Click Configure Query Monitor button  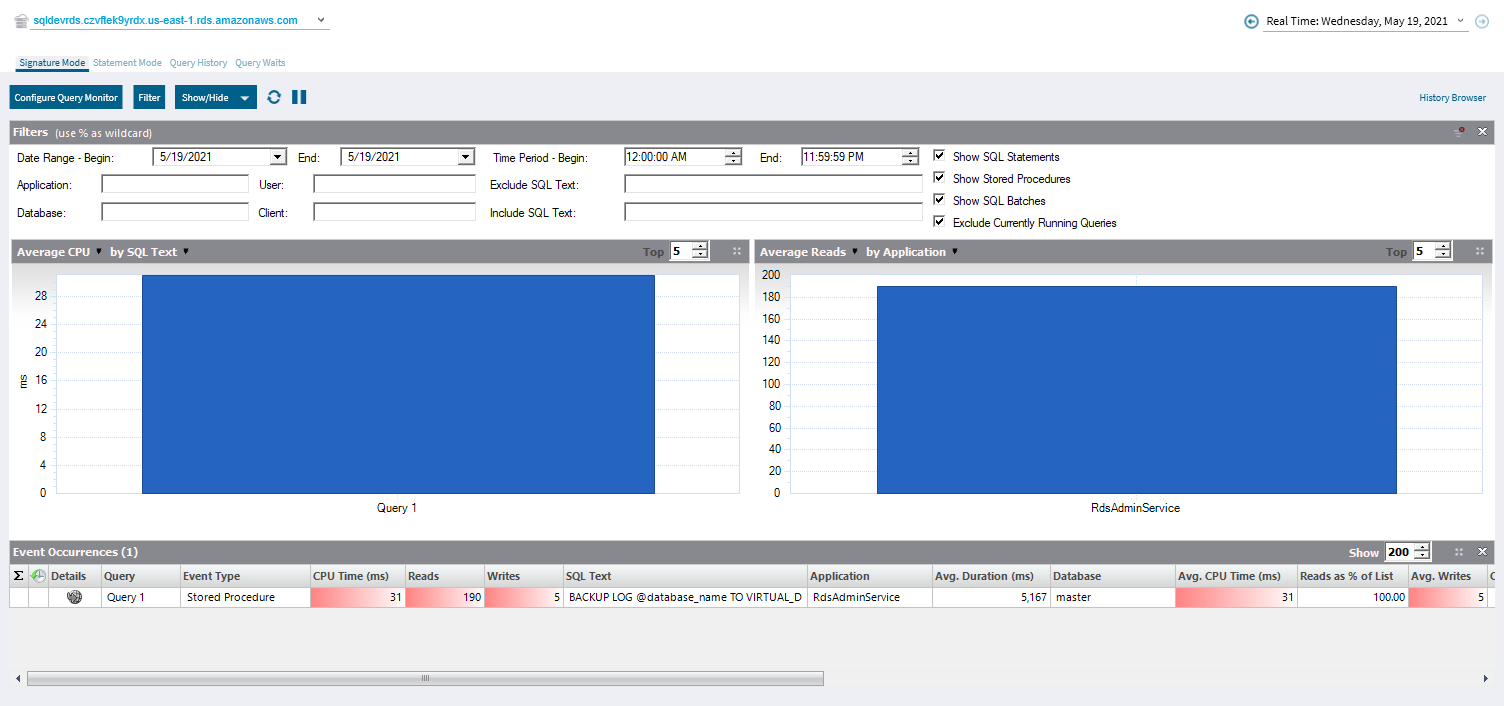[x=66, y=98]
